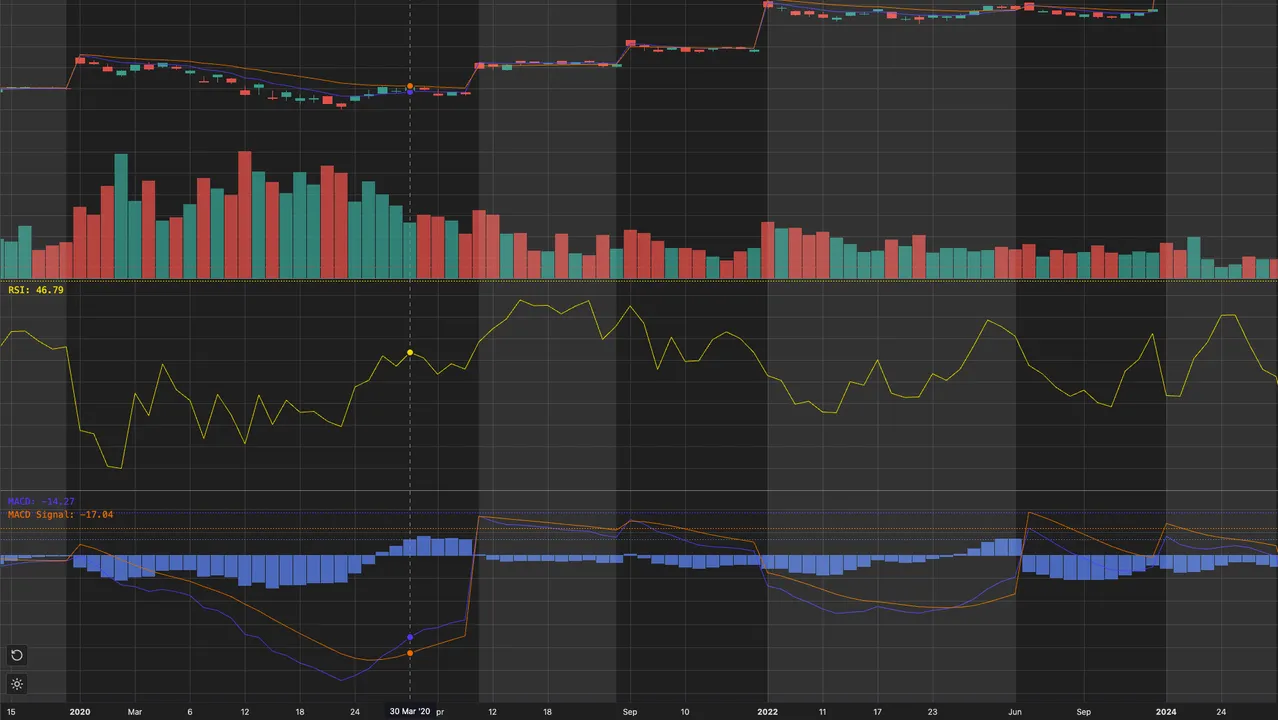Image resolution: width=1280 pixels, height=720 pixels.
Task: Click the Sep label after the 18 tick
Action: [x=630, y=712]
